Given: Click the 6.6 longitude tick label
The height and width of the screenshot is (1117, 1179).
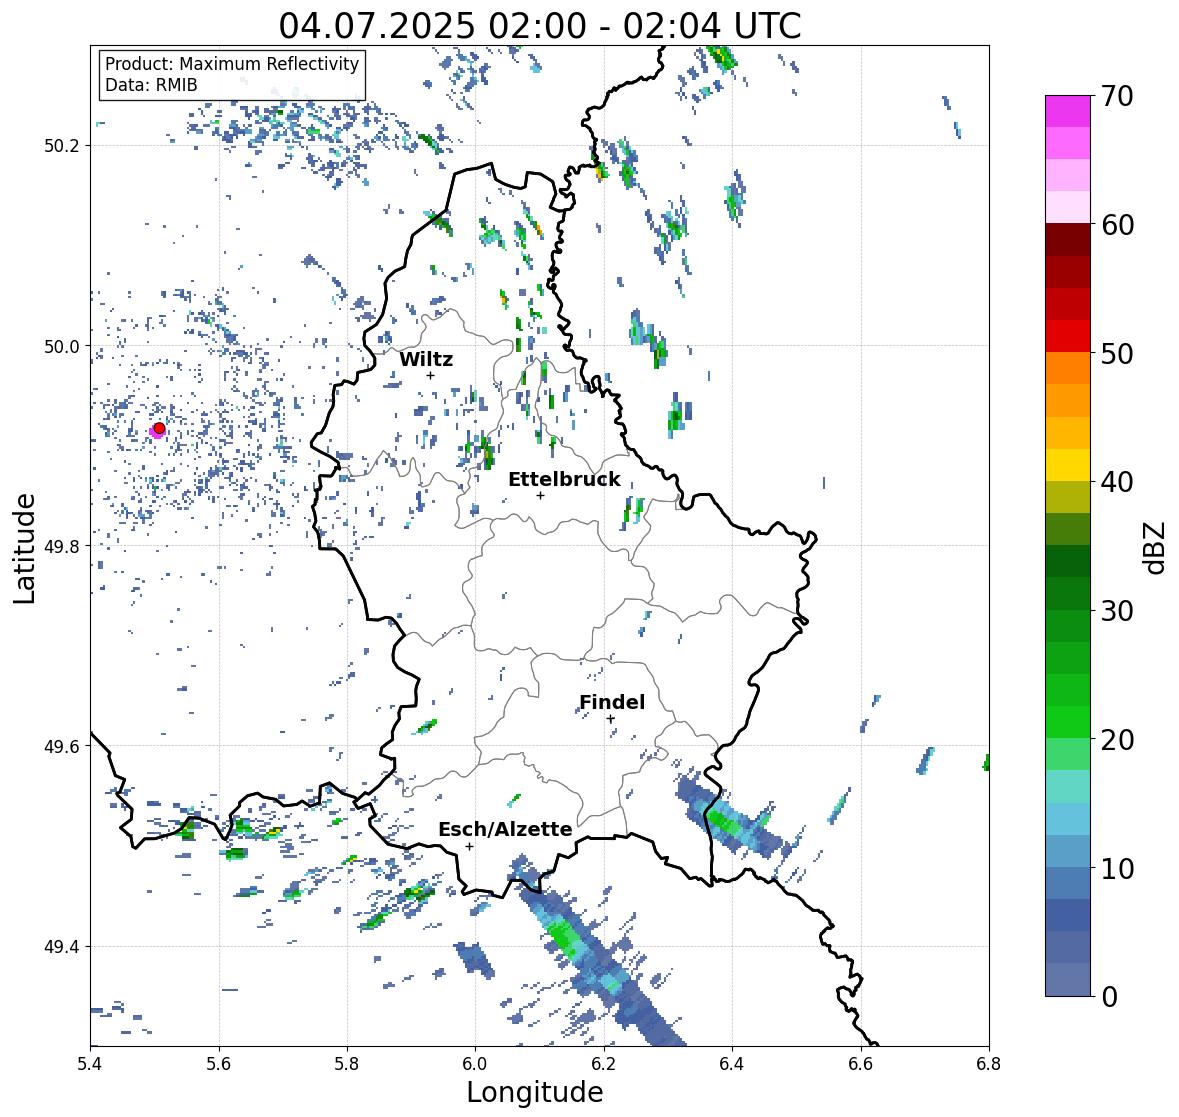Looking at the screenshot, I should (861, 1064).
